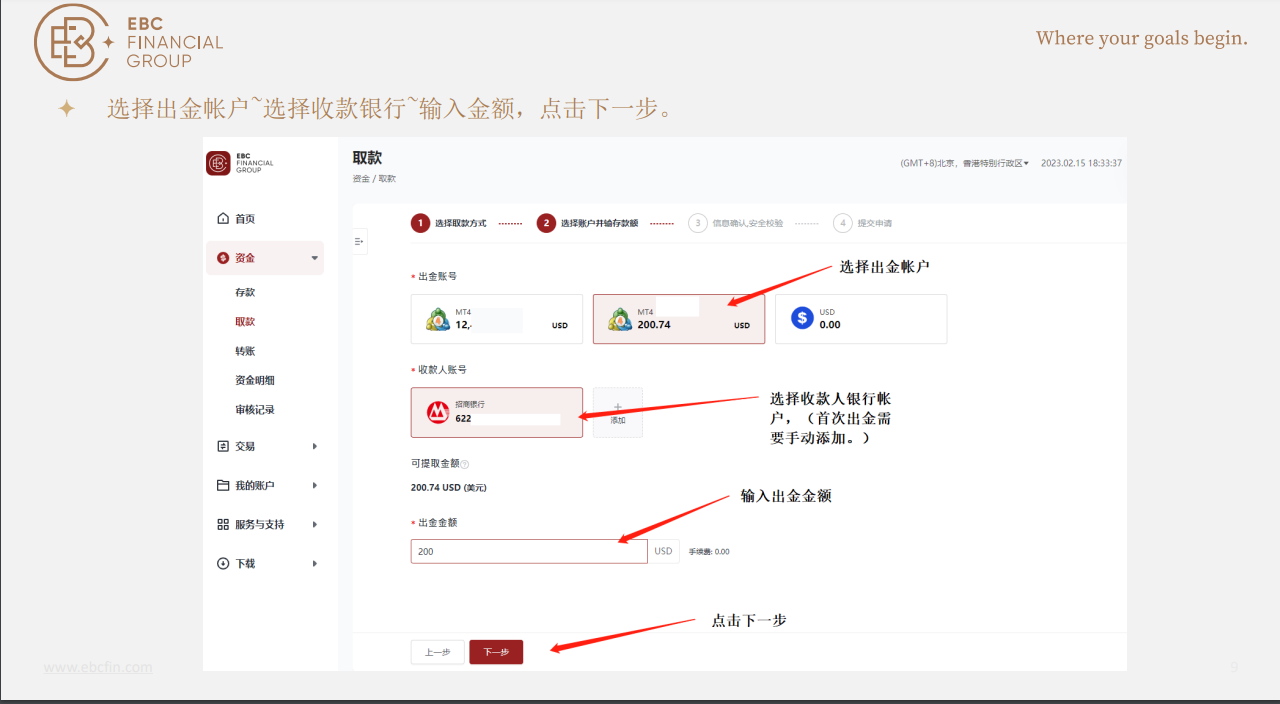Select the USD 0.00 wallet account
Screen dimensions: 1280x704
click(860, 318)
